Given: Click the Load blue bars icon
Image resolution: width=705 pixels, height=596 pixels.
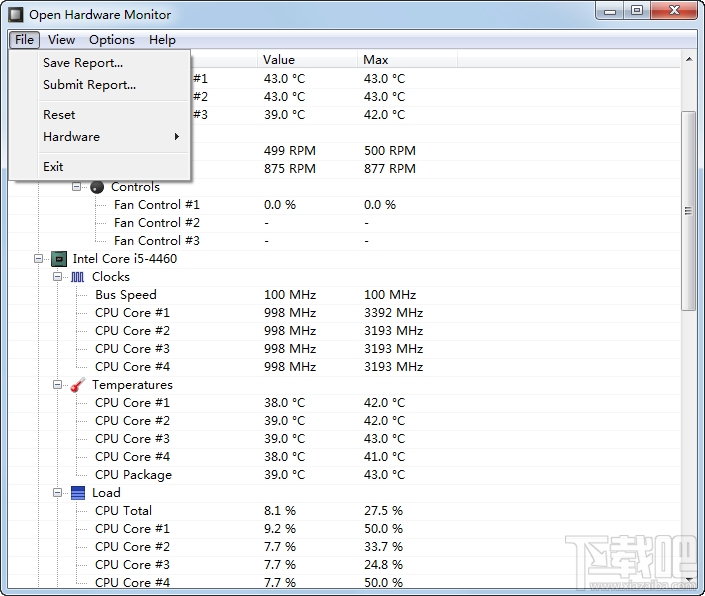Looking at the screenshot, I should pos(78,493).
